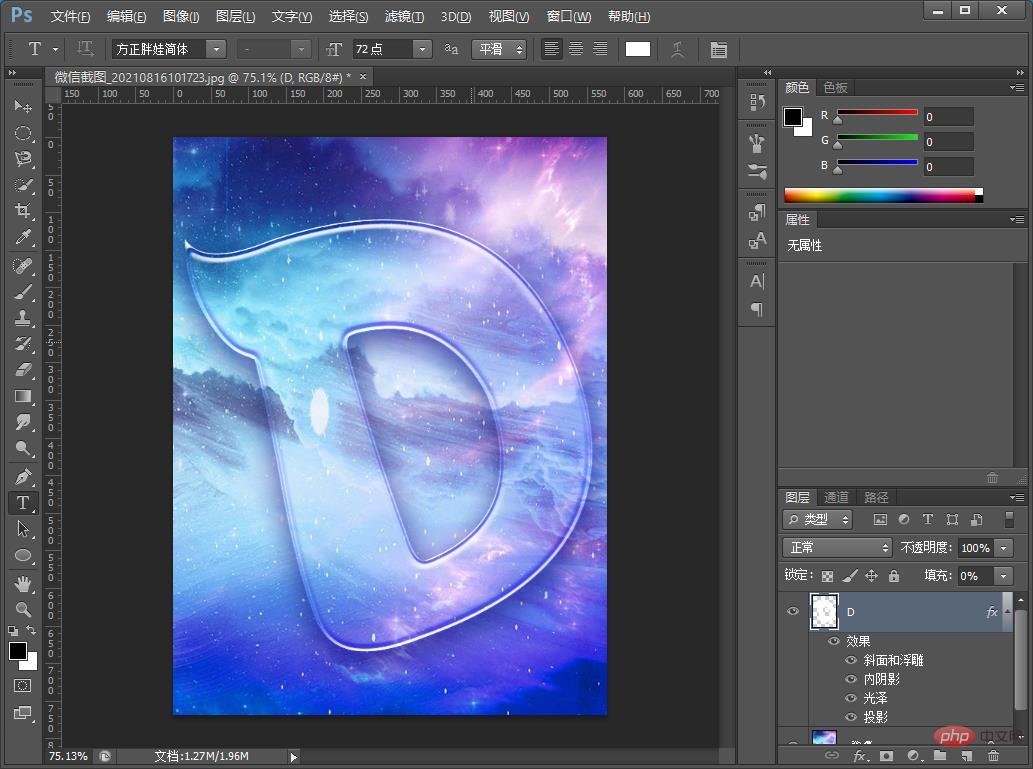Select the Lasso tool
This screenshot has height=769, width=1033.
tap(23, 159)
